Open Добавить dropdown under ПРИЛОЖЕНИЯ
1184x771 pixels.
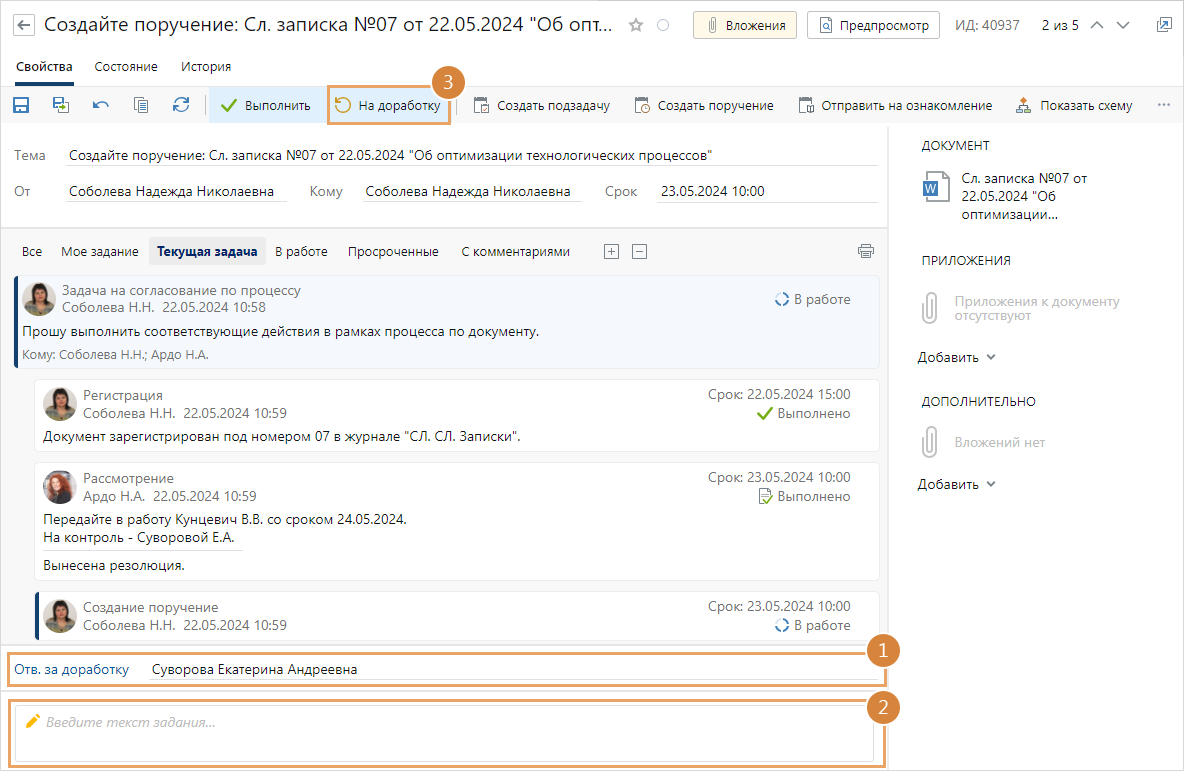click(957, 357)
